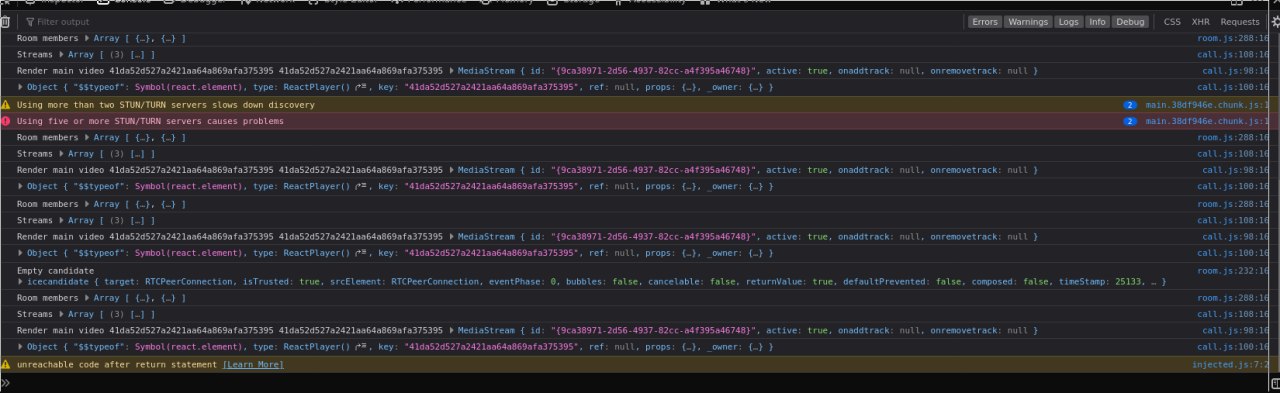Image resolution: width=1280 pixels, height=393 pixels.
Task: Expand MediaStream in row two above unreachable code warning
Action: [x=453, y=330]
